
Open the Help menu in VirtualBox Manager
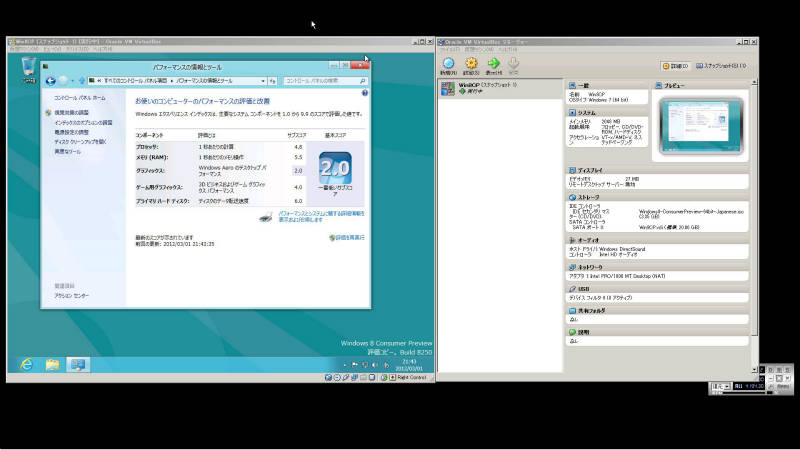pyautogui.click(x=509, y=48)
